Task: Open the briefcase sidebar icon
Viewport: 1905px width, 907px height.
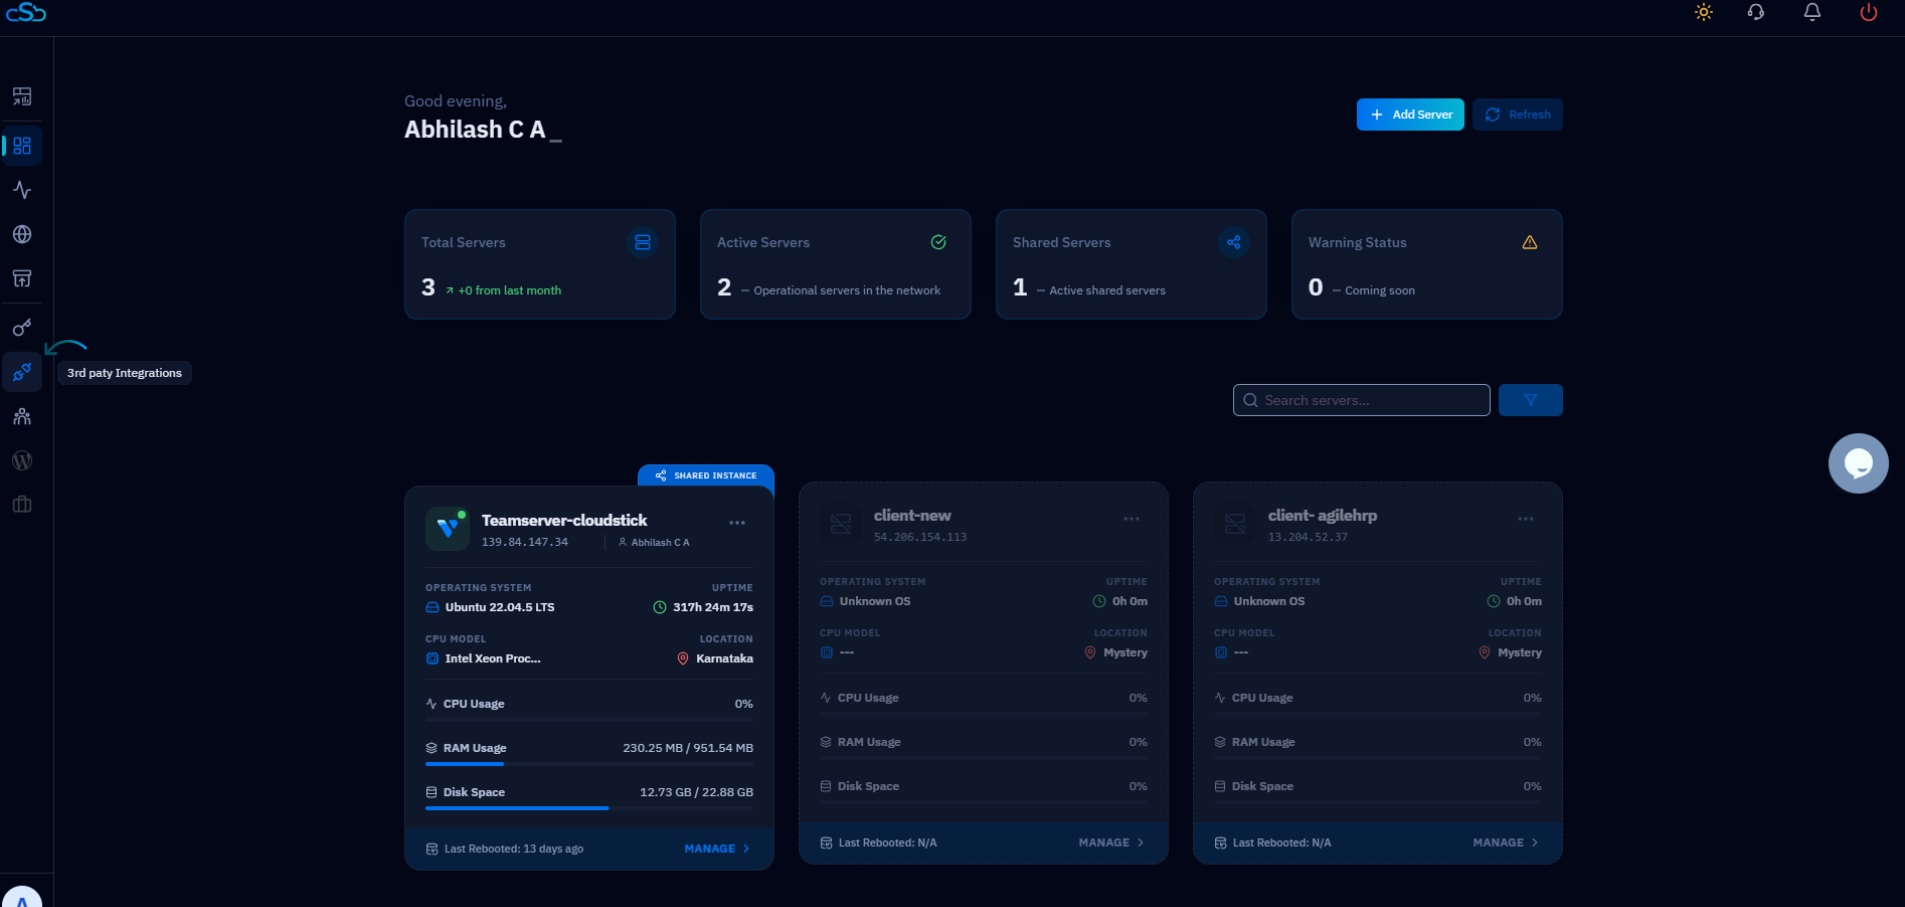Action: [x=22, y=504]
